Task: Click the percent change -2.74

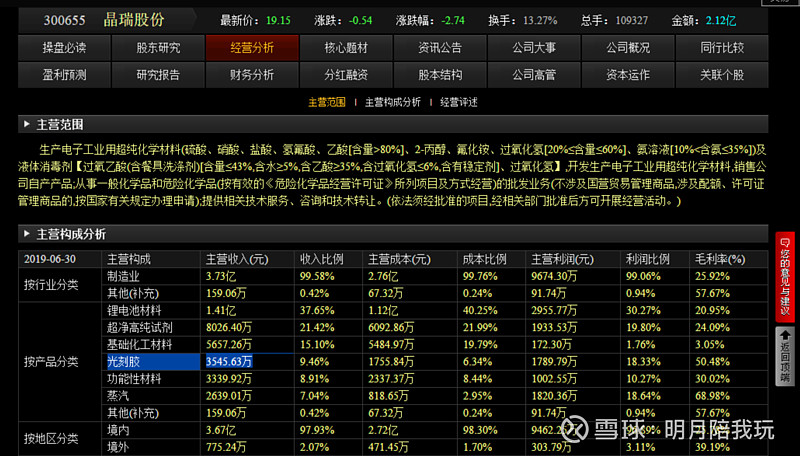Action: (x=453, y=21)
